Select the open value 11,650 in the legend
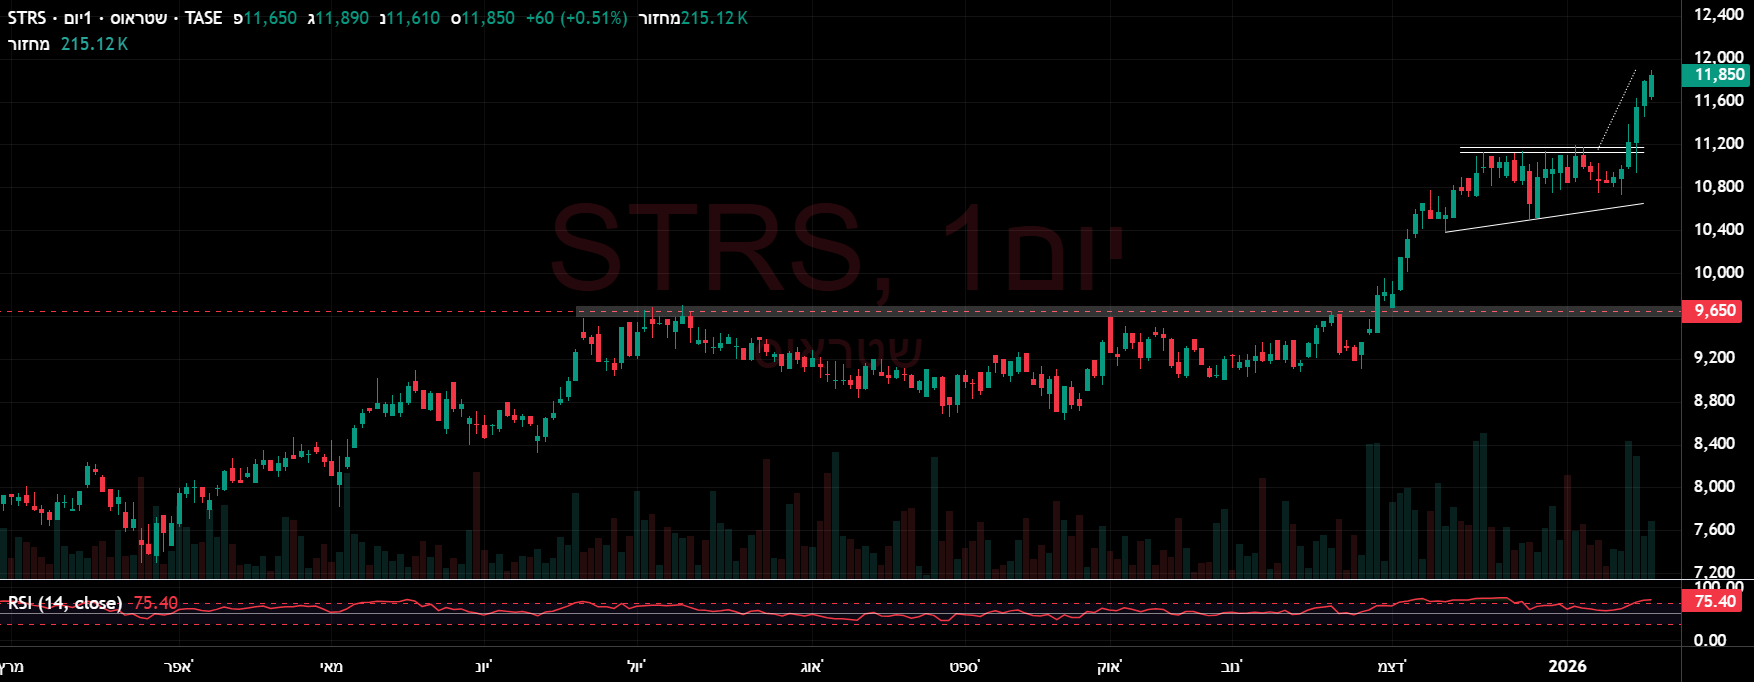Image resolution: width=1754 pixels, height=682 pixels. 270,18
